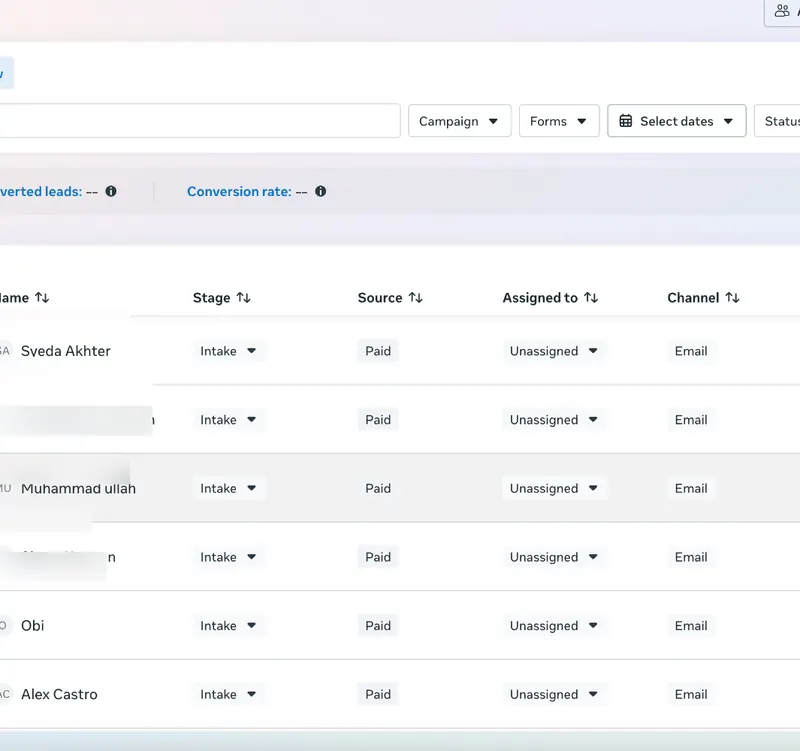Image resolution: width=800 pixels, height=751 pixels.
Task: Click the people icon button at top
Action: [782, 11]
